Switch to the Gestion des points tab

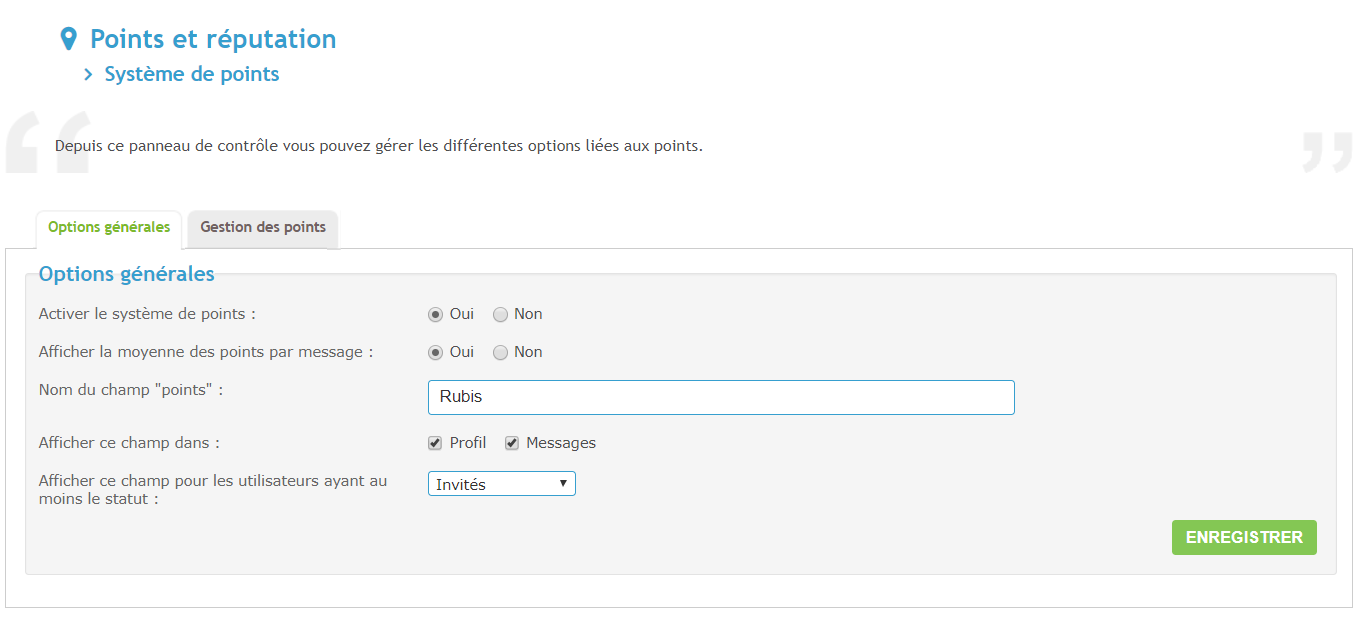tap(263, 227)
